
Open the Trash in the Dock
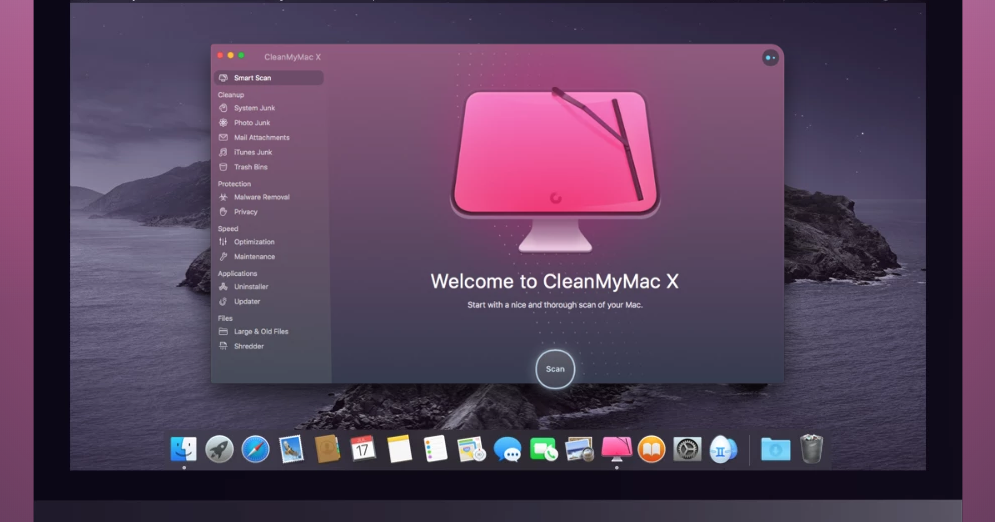[812, 448]
